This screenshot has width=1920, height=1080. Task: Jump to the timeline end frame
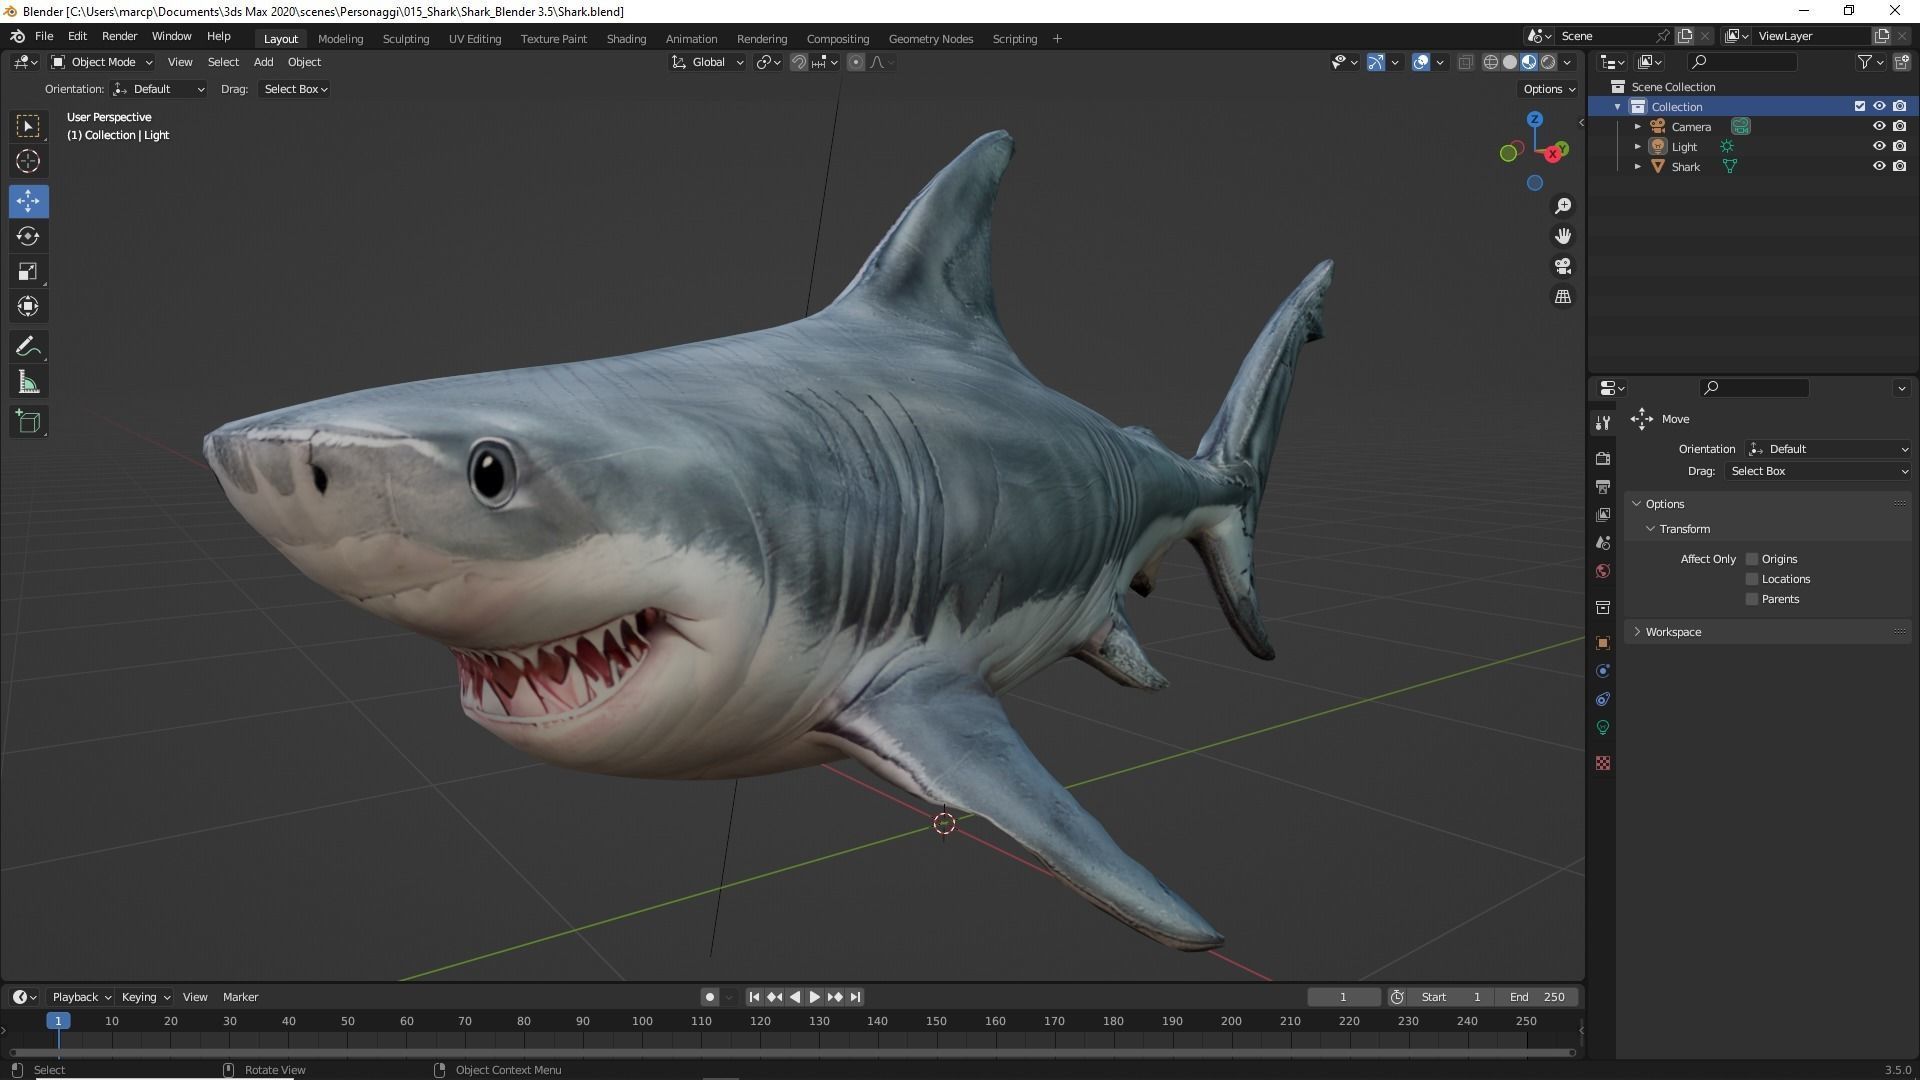tap(855, 997)
